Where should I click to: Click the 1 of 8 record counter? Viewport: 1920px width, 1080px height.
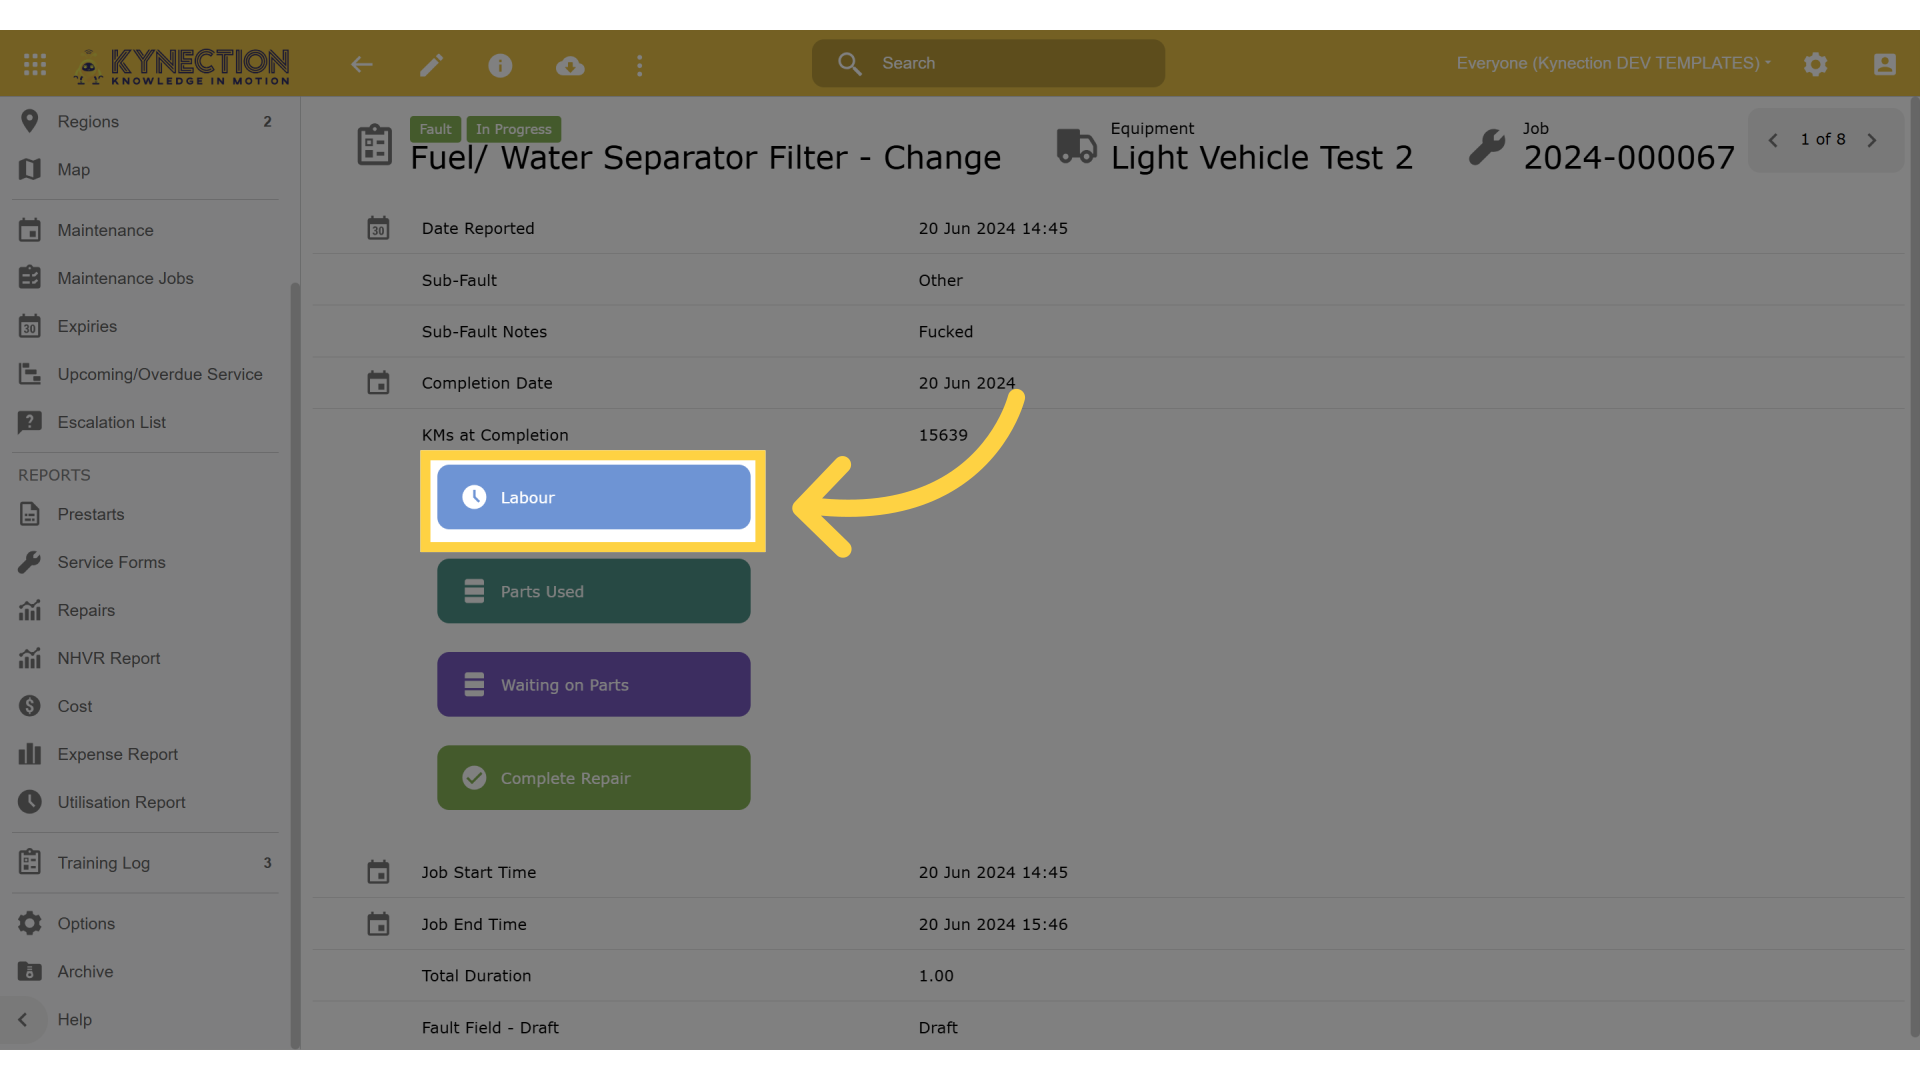tap(1823, 140)
